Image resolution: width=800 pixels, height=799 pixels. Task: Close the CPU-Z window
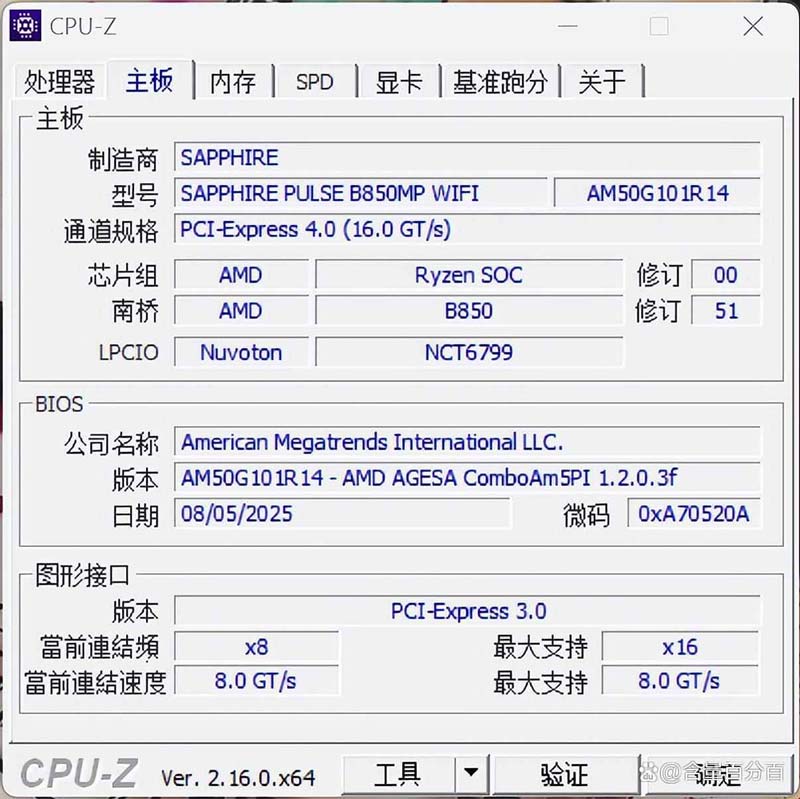coord(752,26)
